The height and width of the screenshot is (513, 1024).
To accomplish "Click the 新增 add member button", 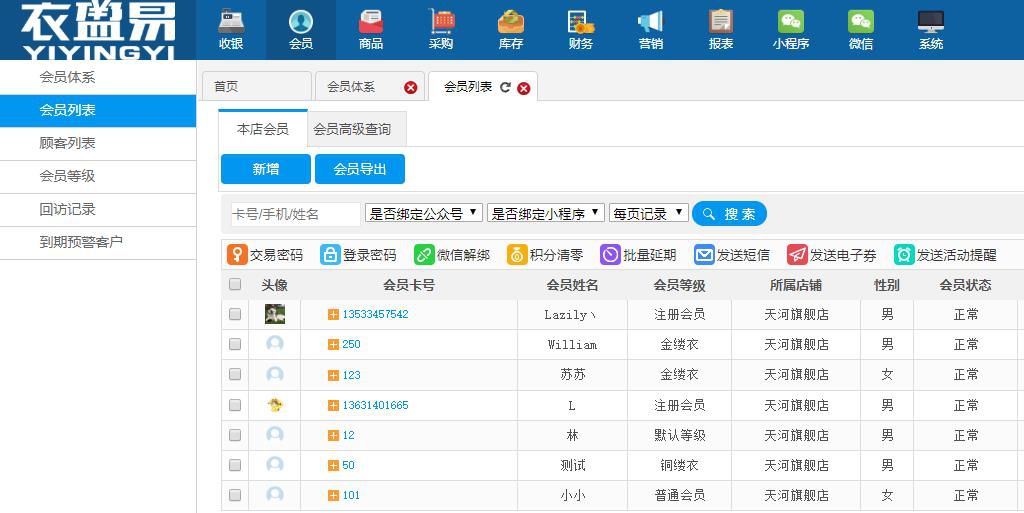I will pos(266,169).
